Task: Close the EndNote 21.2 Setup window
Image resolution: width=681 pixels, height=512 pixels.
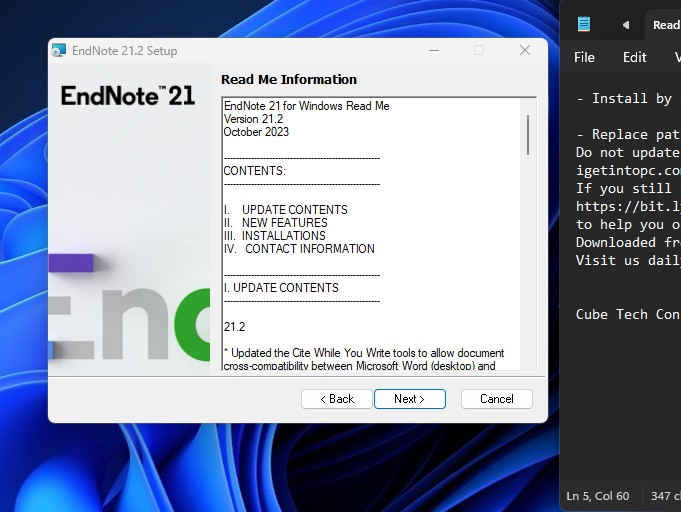Action: pyautogui.click(x=525, y=50)
